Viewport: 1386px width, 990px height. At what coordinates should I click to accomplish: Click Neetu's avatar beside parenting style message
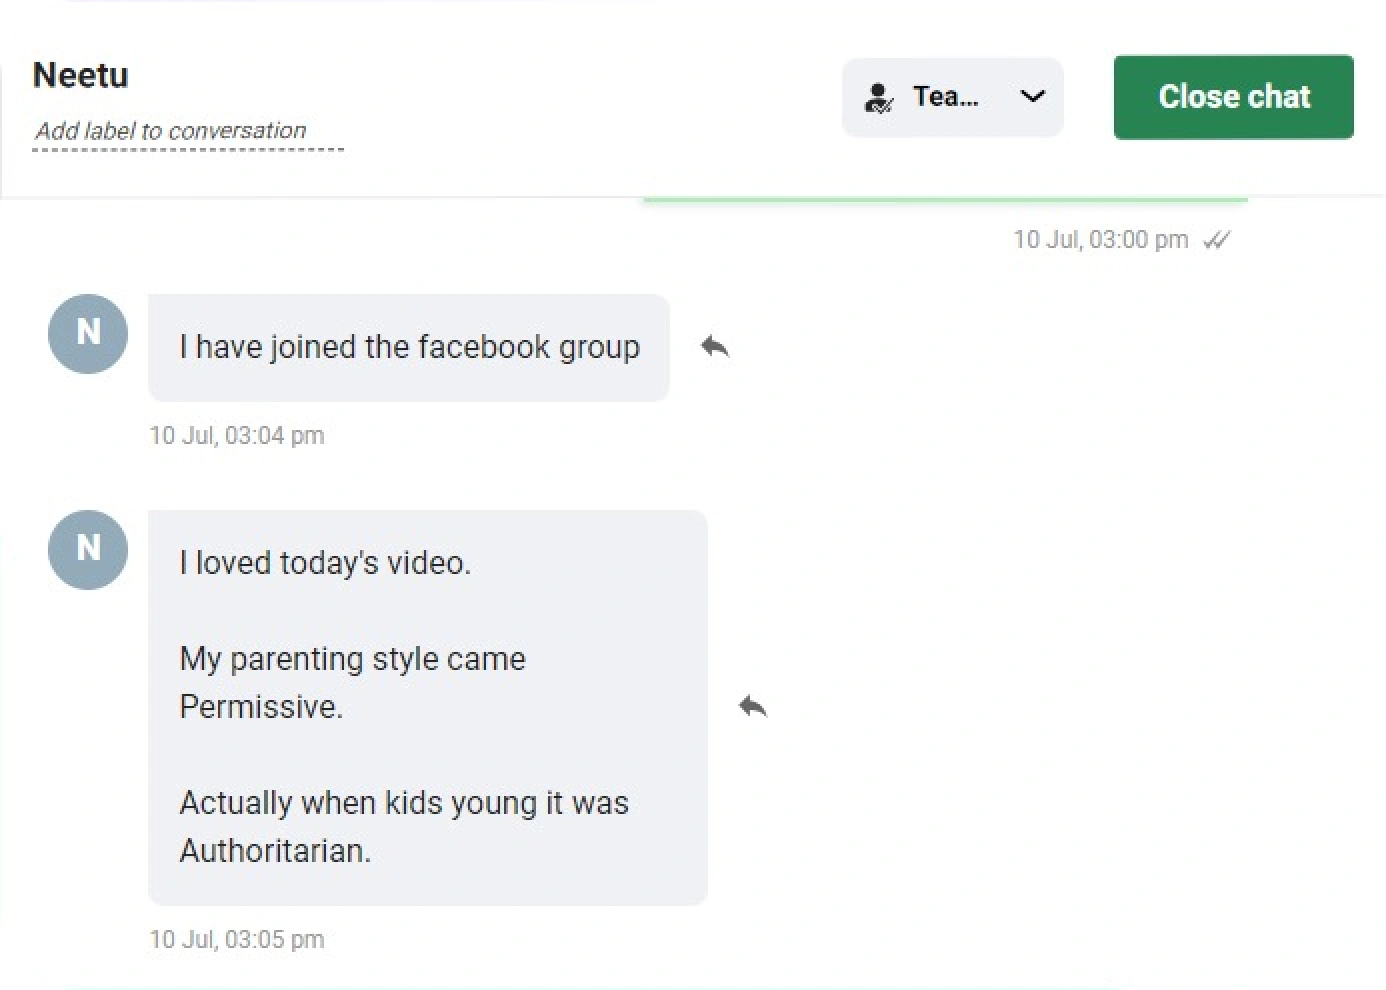click(x=88, y=549)
